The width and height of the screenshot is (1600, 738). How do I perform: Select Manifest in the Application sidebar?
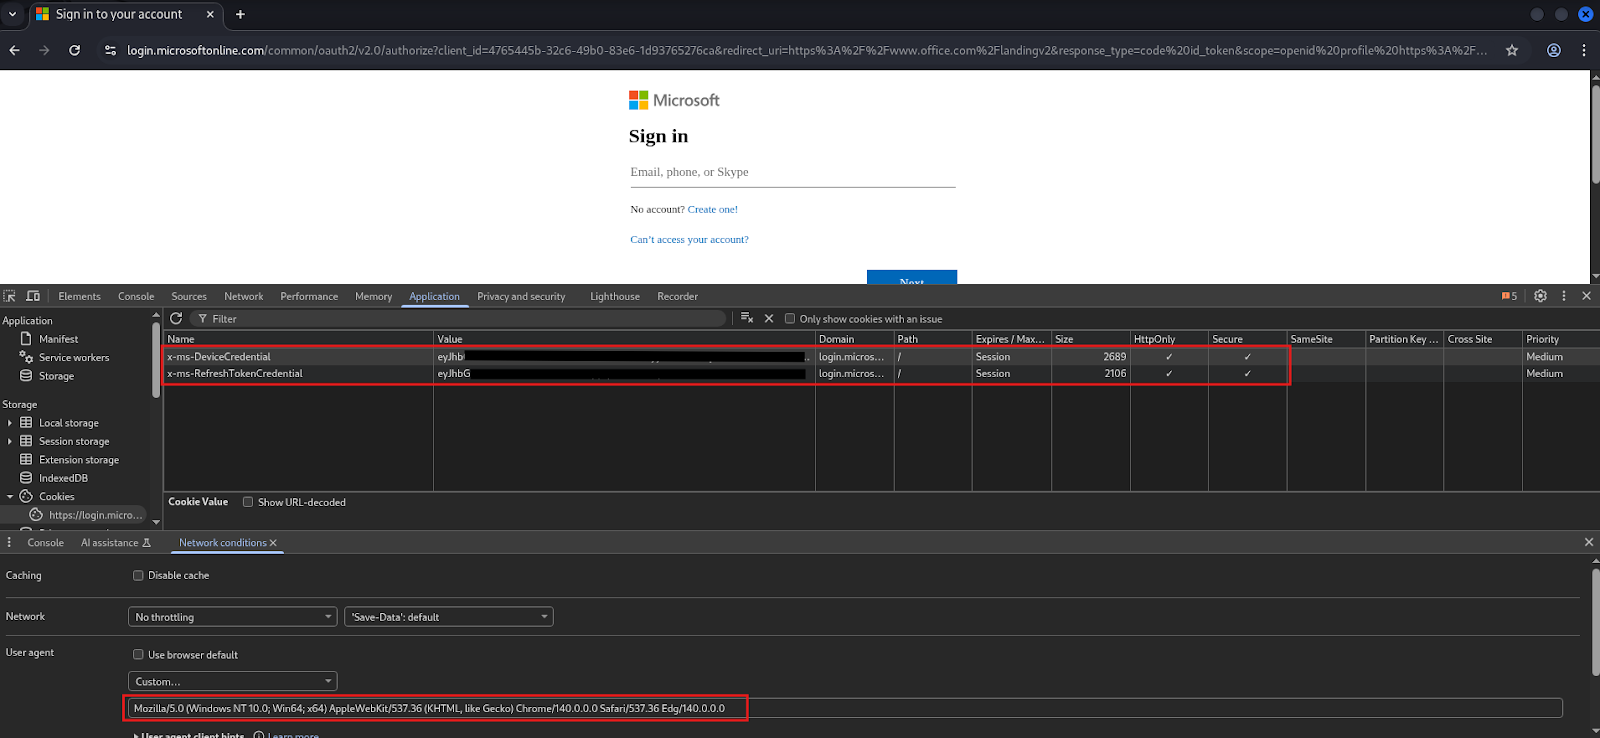click(x=58, y=339)
